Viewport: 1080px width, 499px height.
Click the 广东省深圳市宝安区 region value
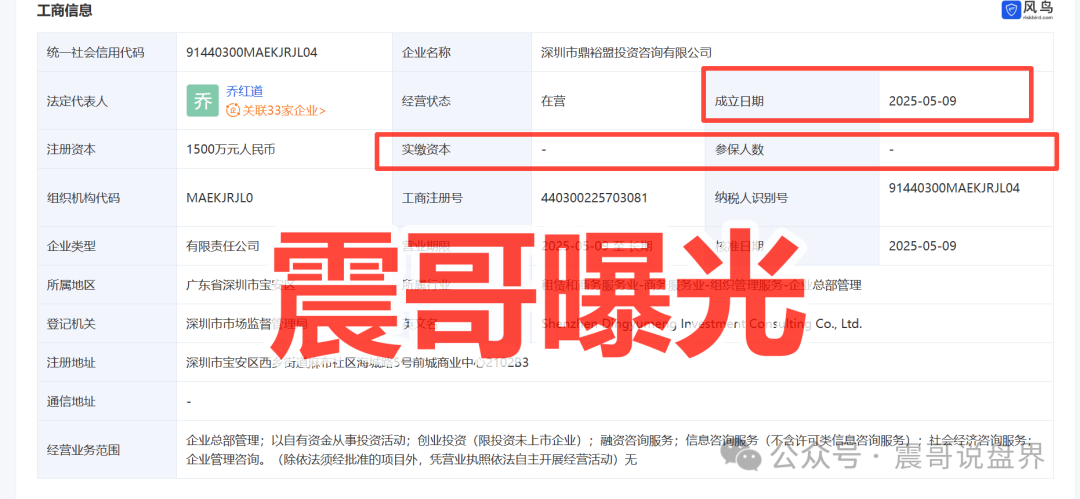240,285
